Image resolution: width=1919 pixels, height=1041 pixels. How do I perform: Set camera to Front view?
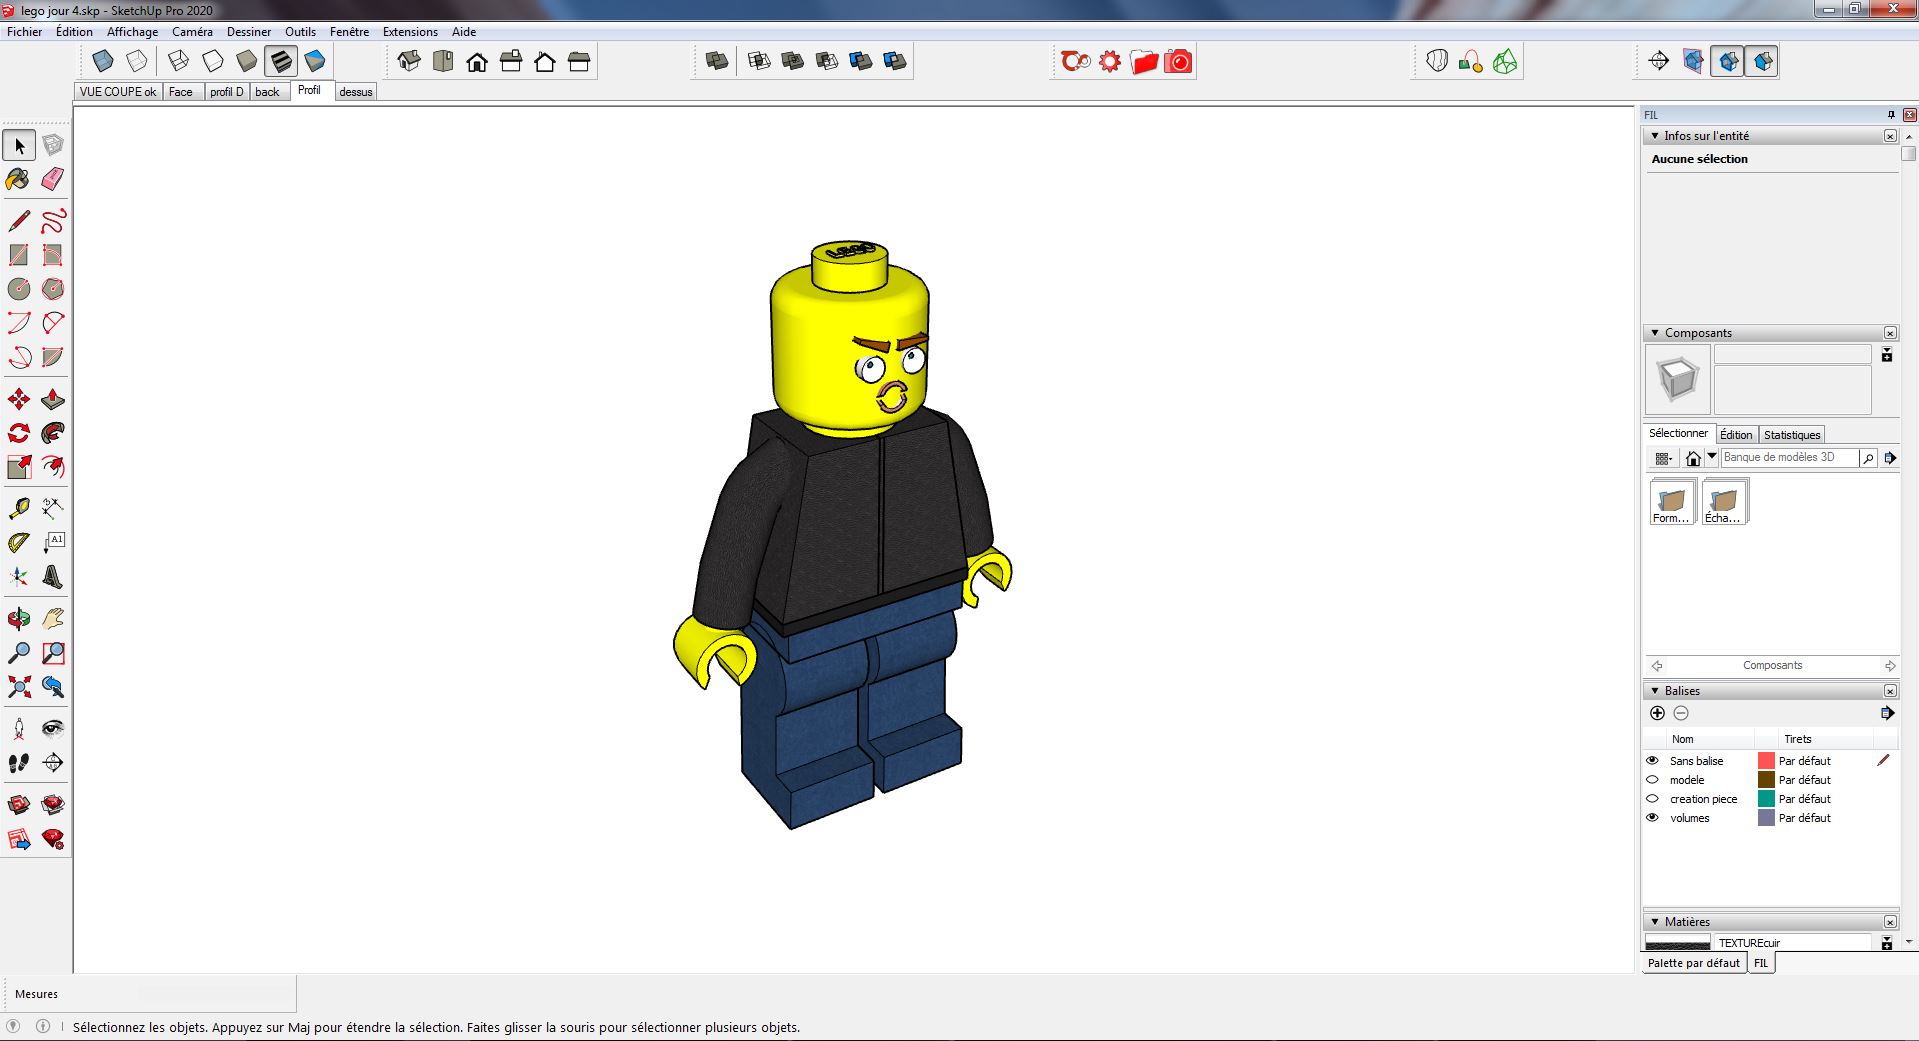(477, 61)
